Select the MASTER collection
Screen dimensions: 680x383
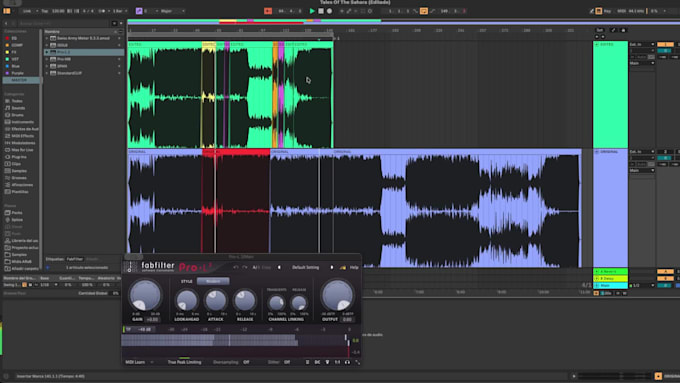pos(20,80)
